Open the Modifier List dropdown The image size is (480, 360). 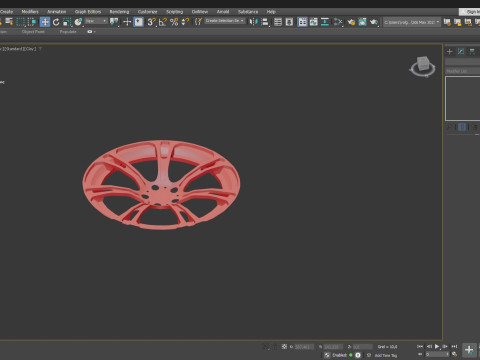coord(463,71)
